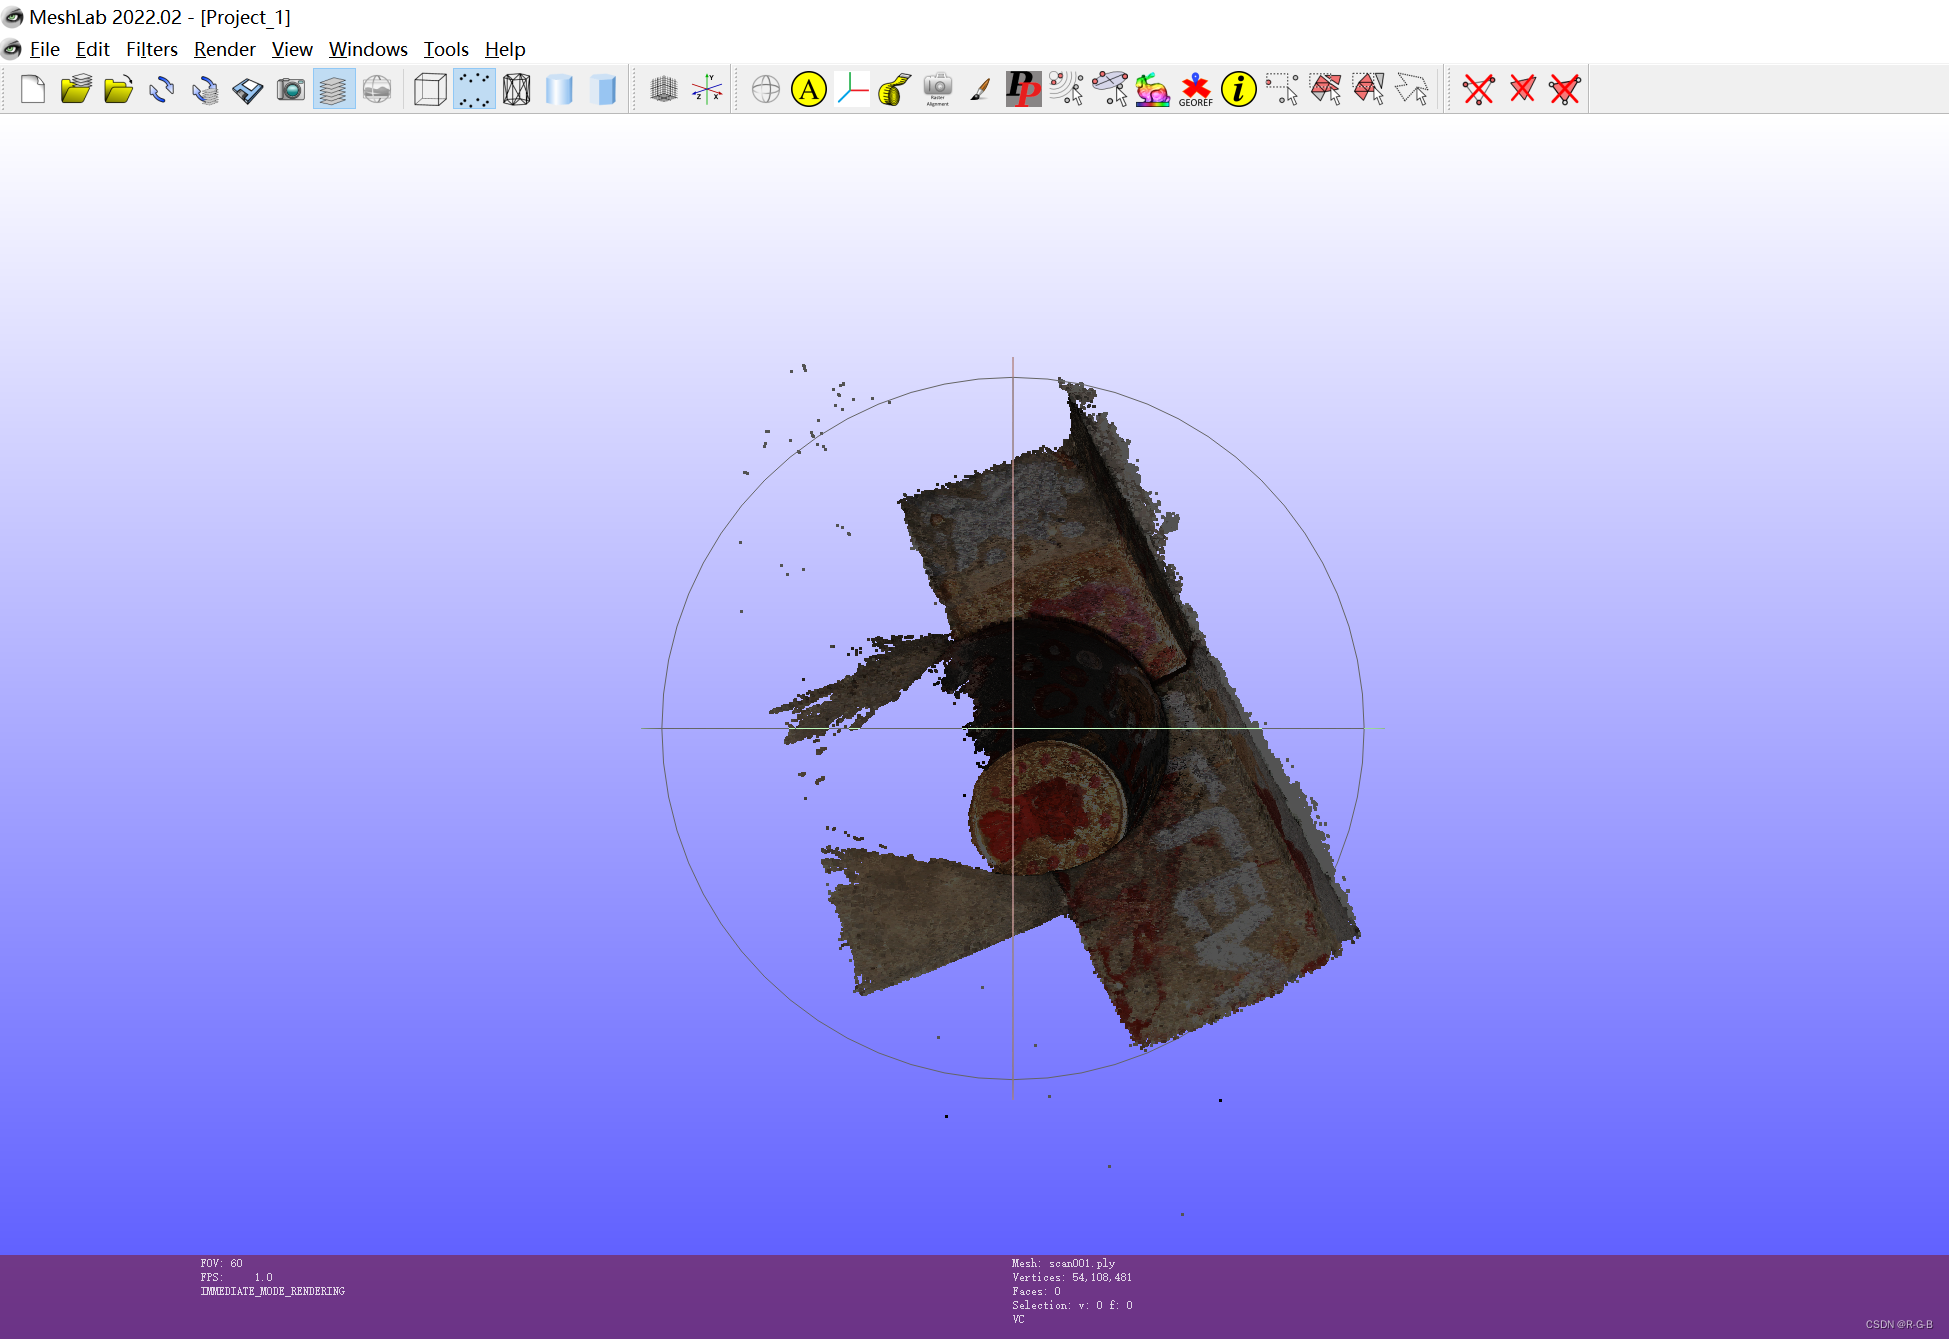Select the Z-painting brush tool
The image size is (1949, 1339).
pos(980,90)
